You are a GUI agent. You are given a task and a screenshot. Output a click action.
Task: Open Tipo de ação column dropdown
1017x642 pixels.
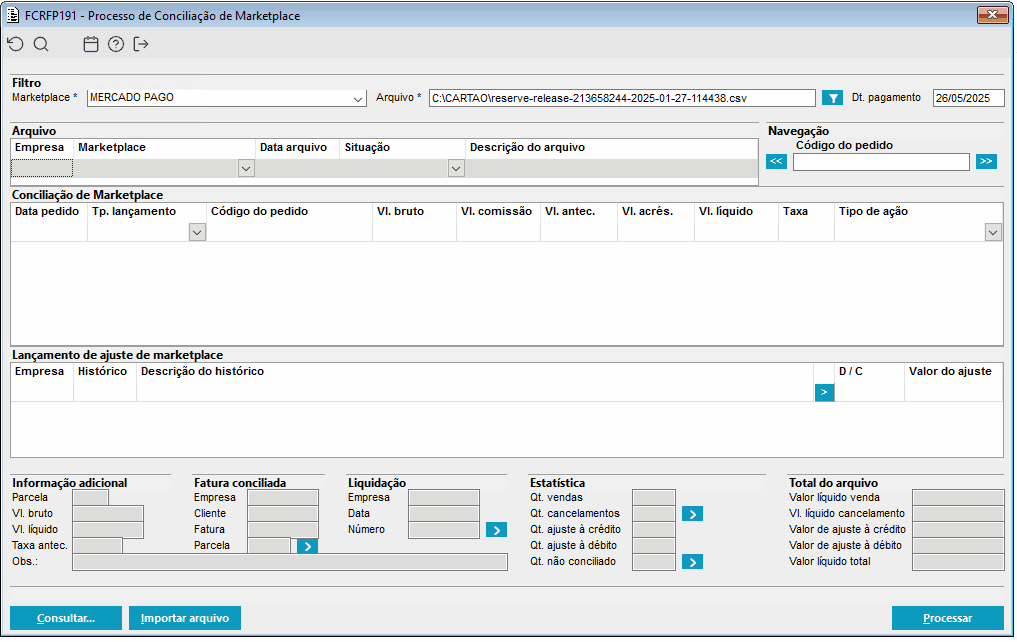click(x=993, y=232)
